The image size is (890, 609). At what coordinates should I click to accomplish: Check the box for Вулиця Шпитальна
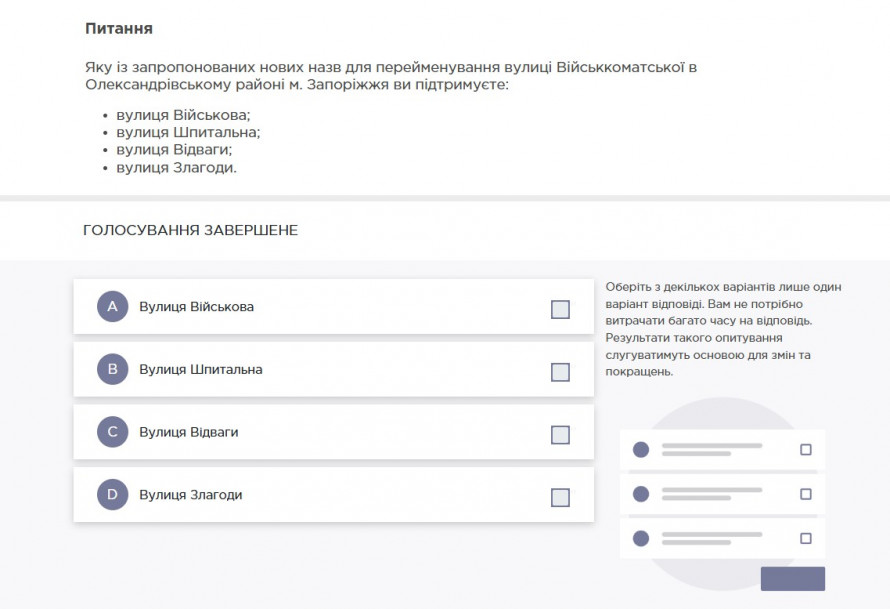pyautogui.click(x=560, y=372)
